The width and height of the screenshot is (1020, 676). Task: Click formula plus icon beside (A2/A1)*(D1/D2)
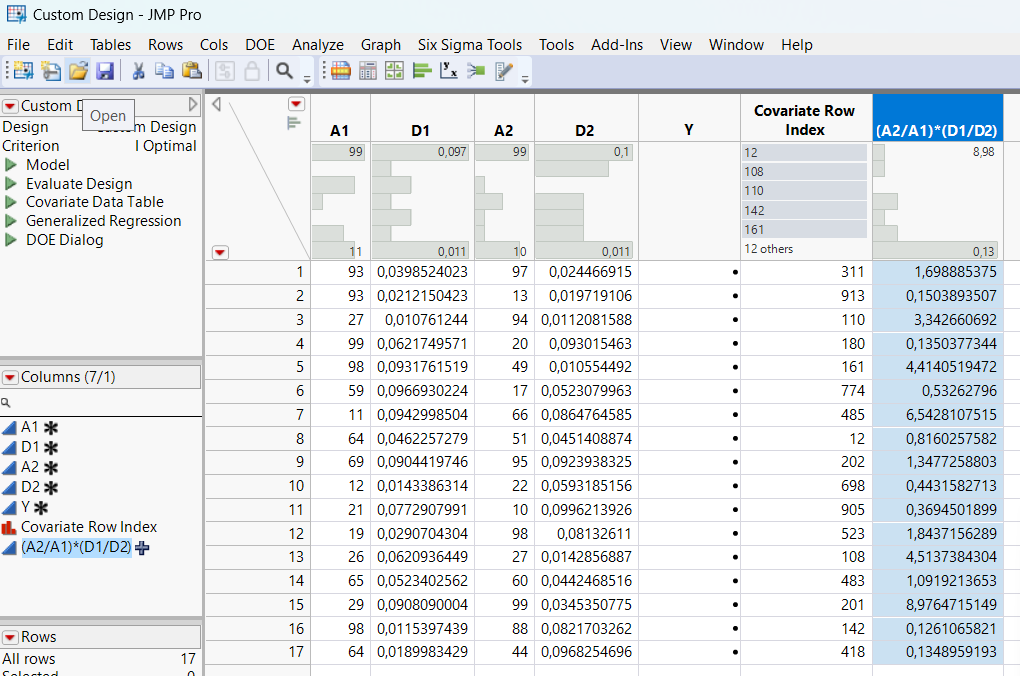pyautogui.click(x=142, y=547)
